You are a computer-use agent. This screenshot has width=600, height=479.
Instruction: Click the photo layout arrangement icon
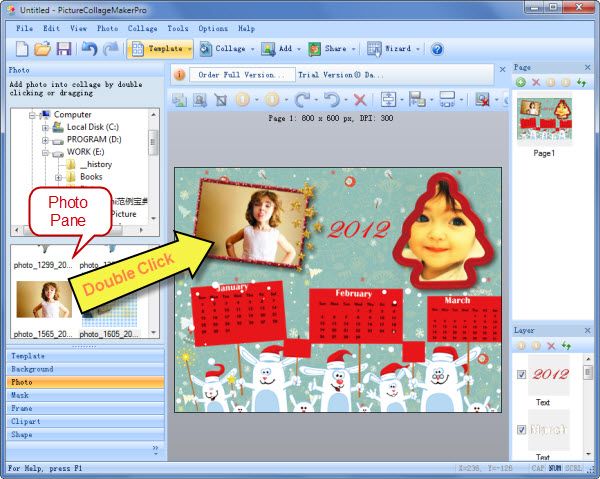(417, 99)
